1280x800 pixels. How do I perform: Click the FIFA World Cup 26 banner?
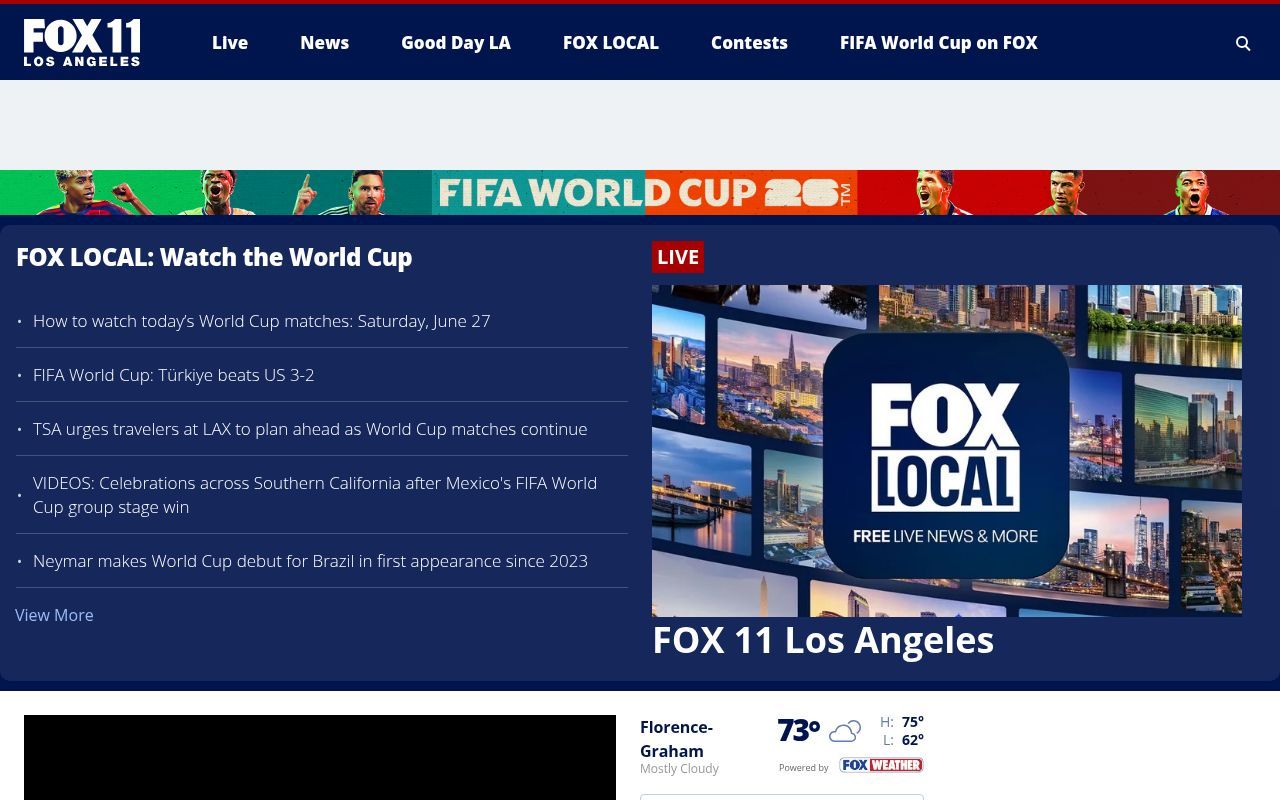click(x=640, y=192)
